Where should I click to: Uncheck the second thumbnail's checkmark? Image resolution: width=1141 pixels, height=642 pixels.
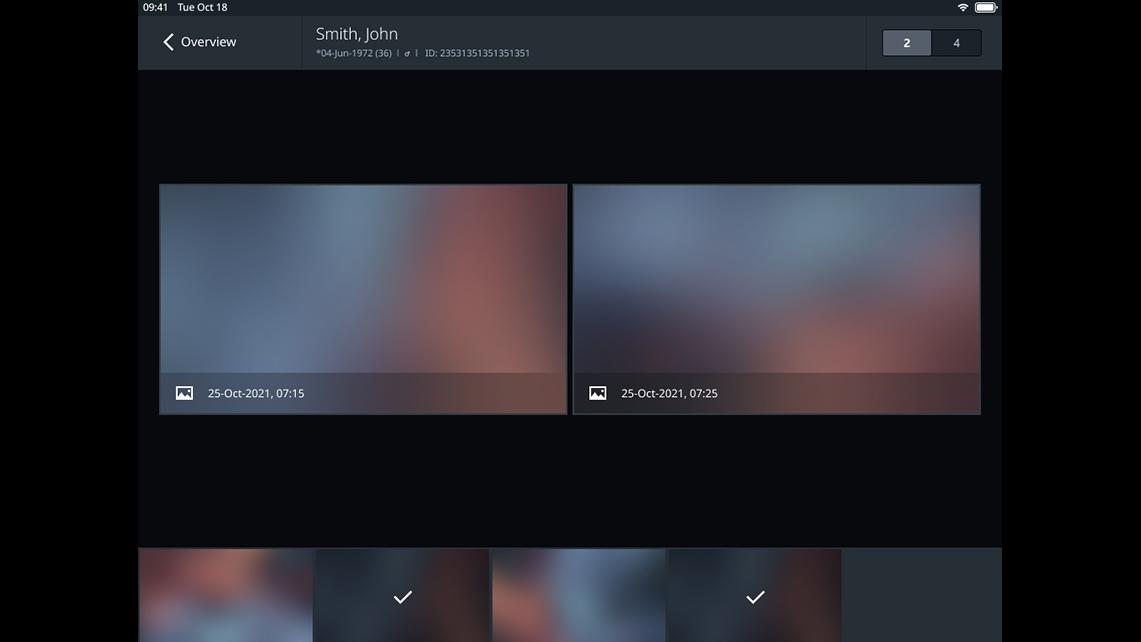(402, 597)
